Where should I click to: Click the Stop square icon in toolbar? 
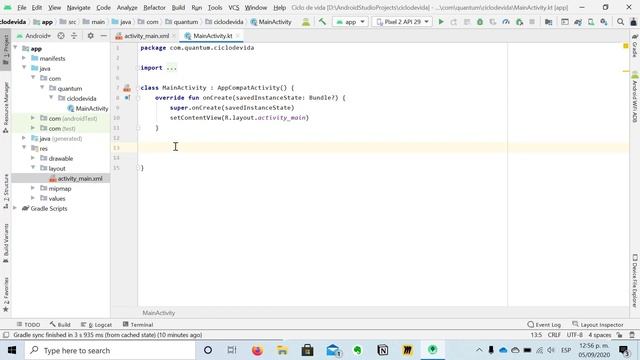pyautogui.click(x=532, y=22)
